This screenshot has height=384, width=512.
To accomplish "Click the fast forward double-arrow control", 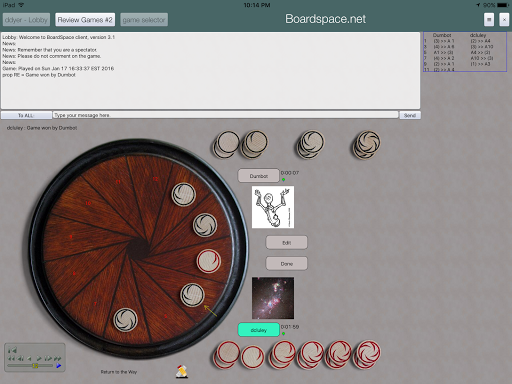I will click(57, 358).
